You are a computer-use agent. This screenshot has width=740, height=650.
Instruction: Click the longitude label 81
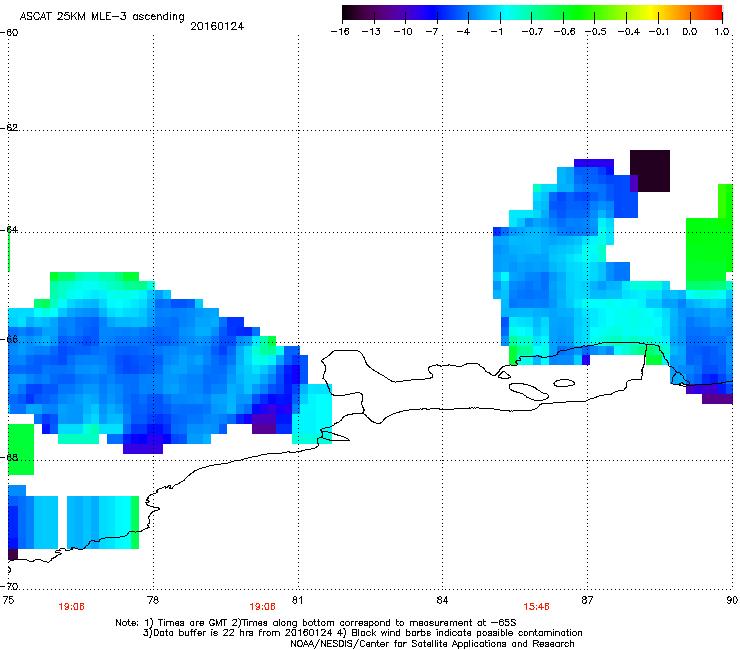[x=297, y=600]
